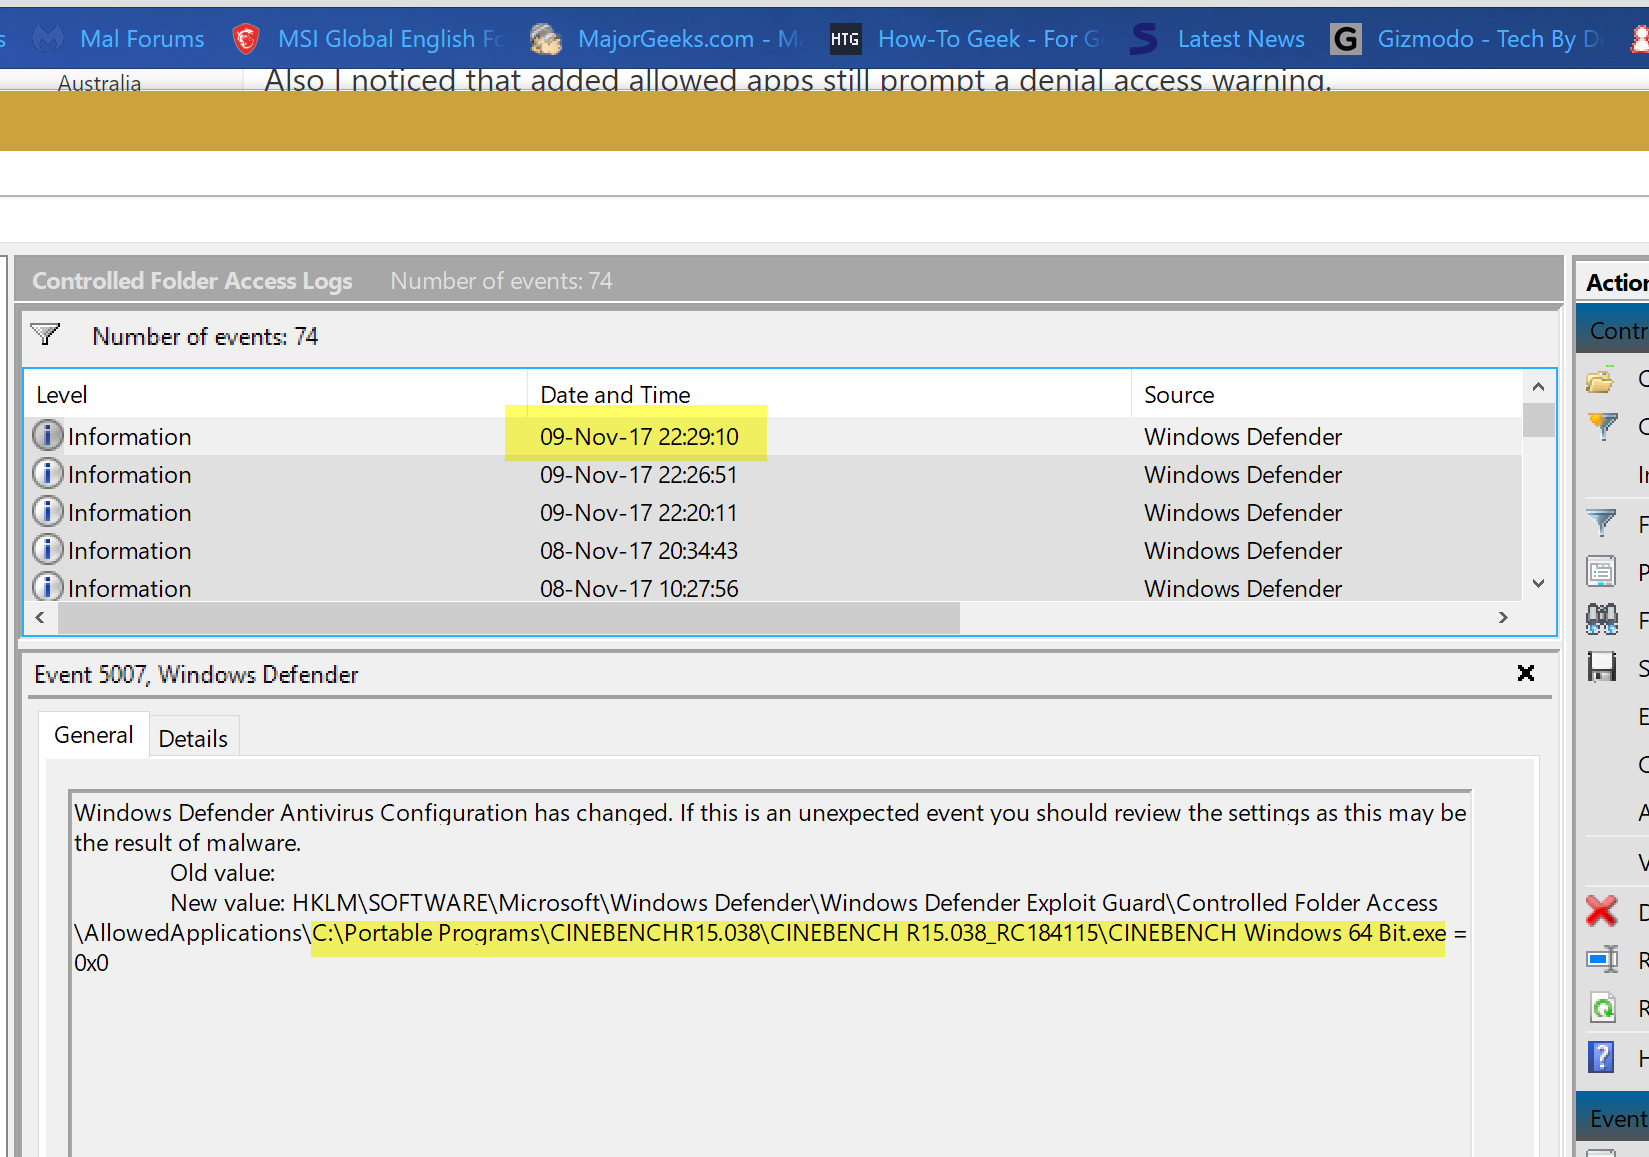Click the horizontal scrollbar right arrow
The height and width of the screenshot is (1157, 1649).
tap(1503, 618)
